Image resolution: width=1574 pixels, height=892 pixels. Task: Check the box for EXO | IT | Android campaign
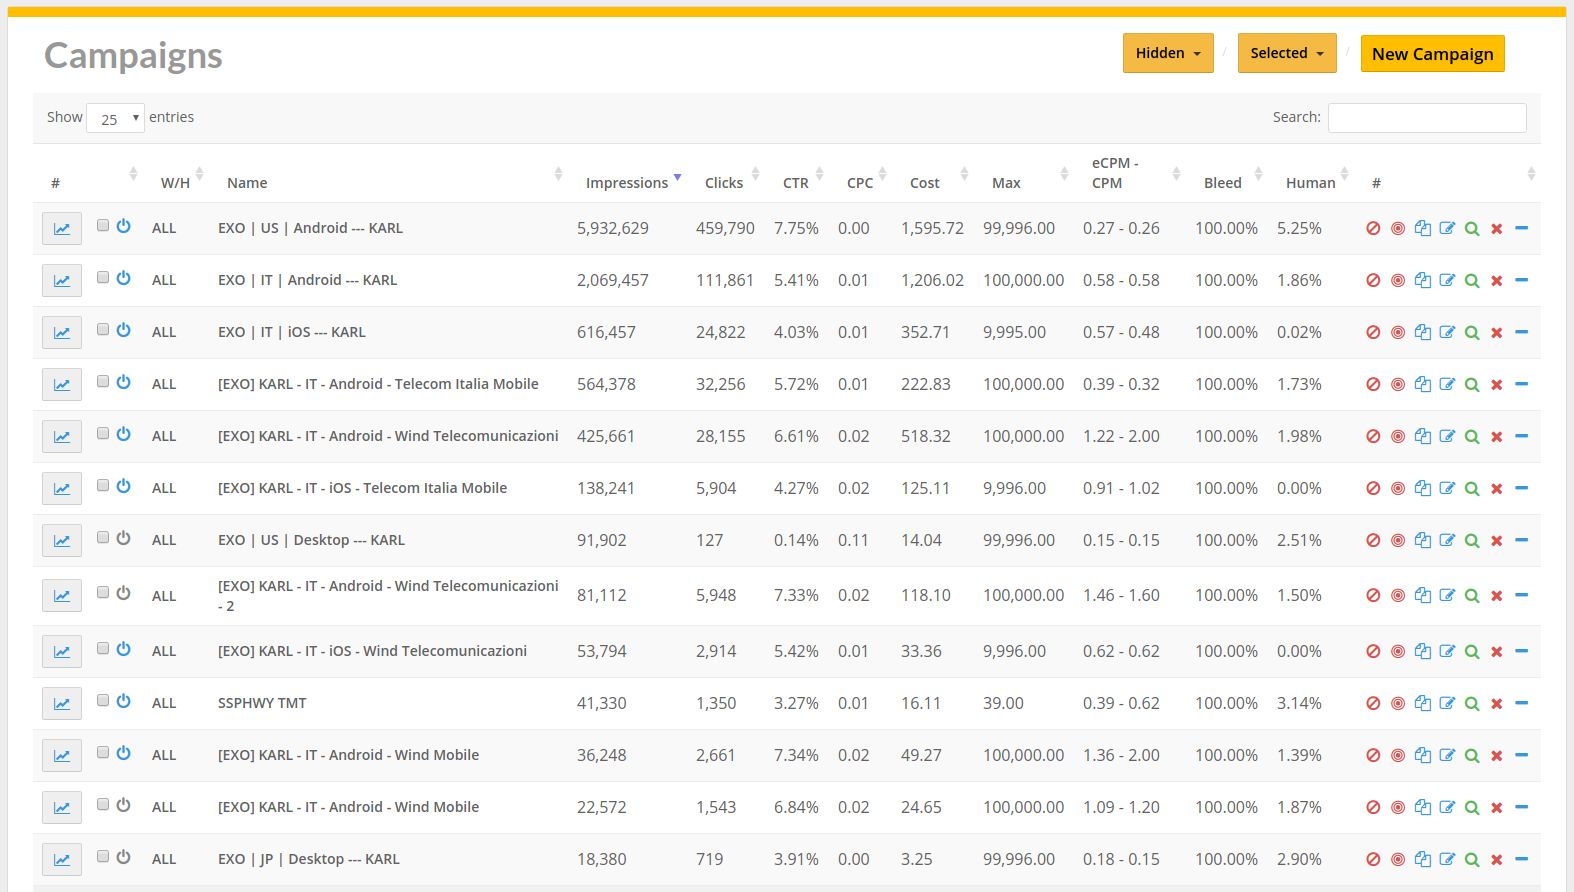tap(103, 278)
